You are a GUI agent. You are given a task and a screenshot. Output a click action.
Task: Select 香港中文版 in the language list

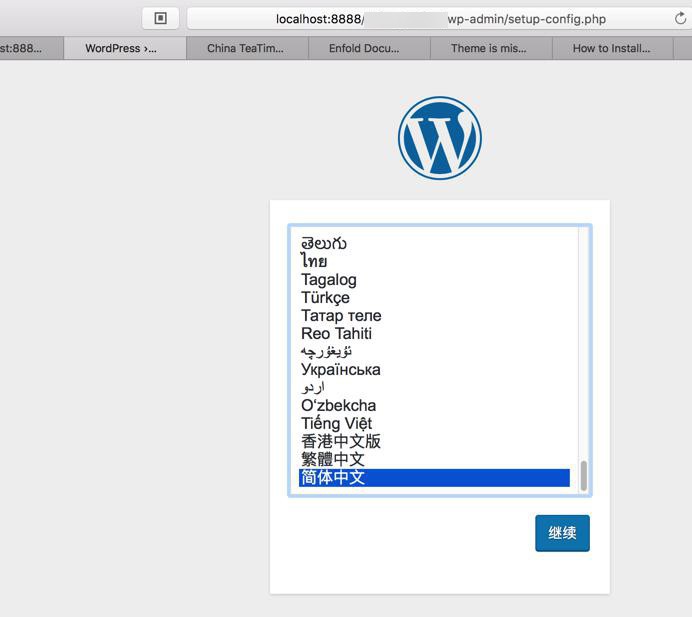(x=434, y=441)
